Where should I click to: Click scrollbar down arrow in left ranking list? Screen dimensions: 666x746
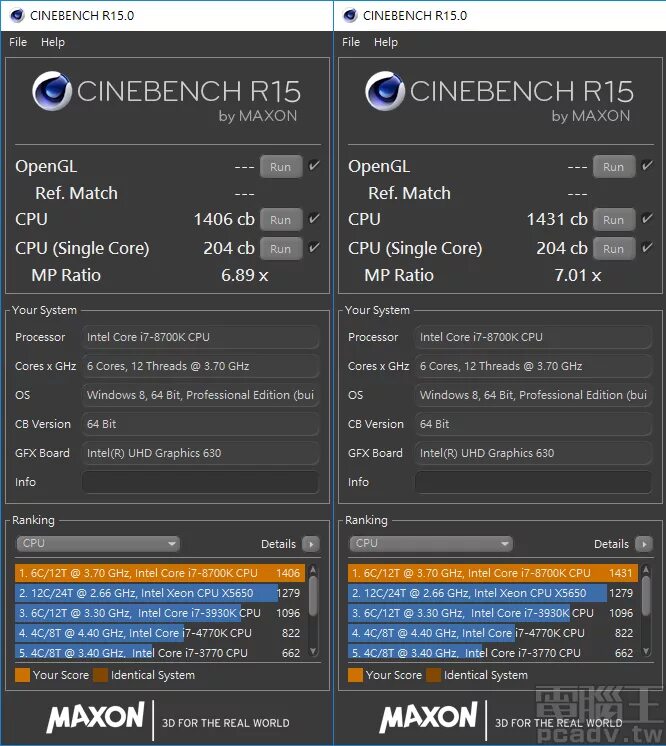[x=313, y=651]
